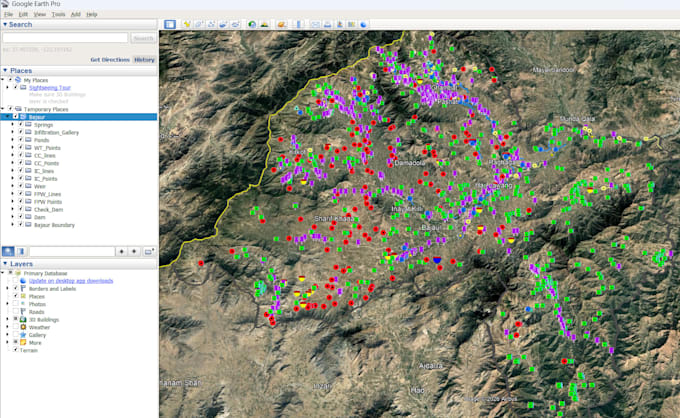Uncheck the Springs layer checkbox
The image size is (680, 418).
[20, 124]
